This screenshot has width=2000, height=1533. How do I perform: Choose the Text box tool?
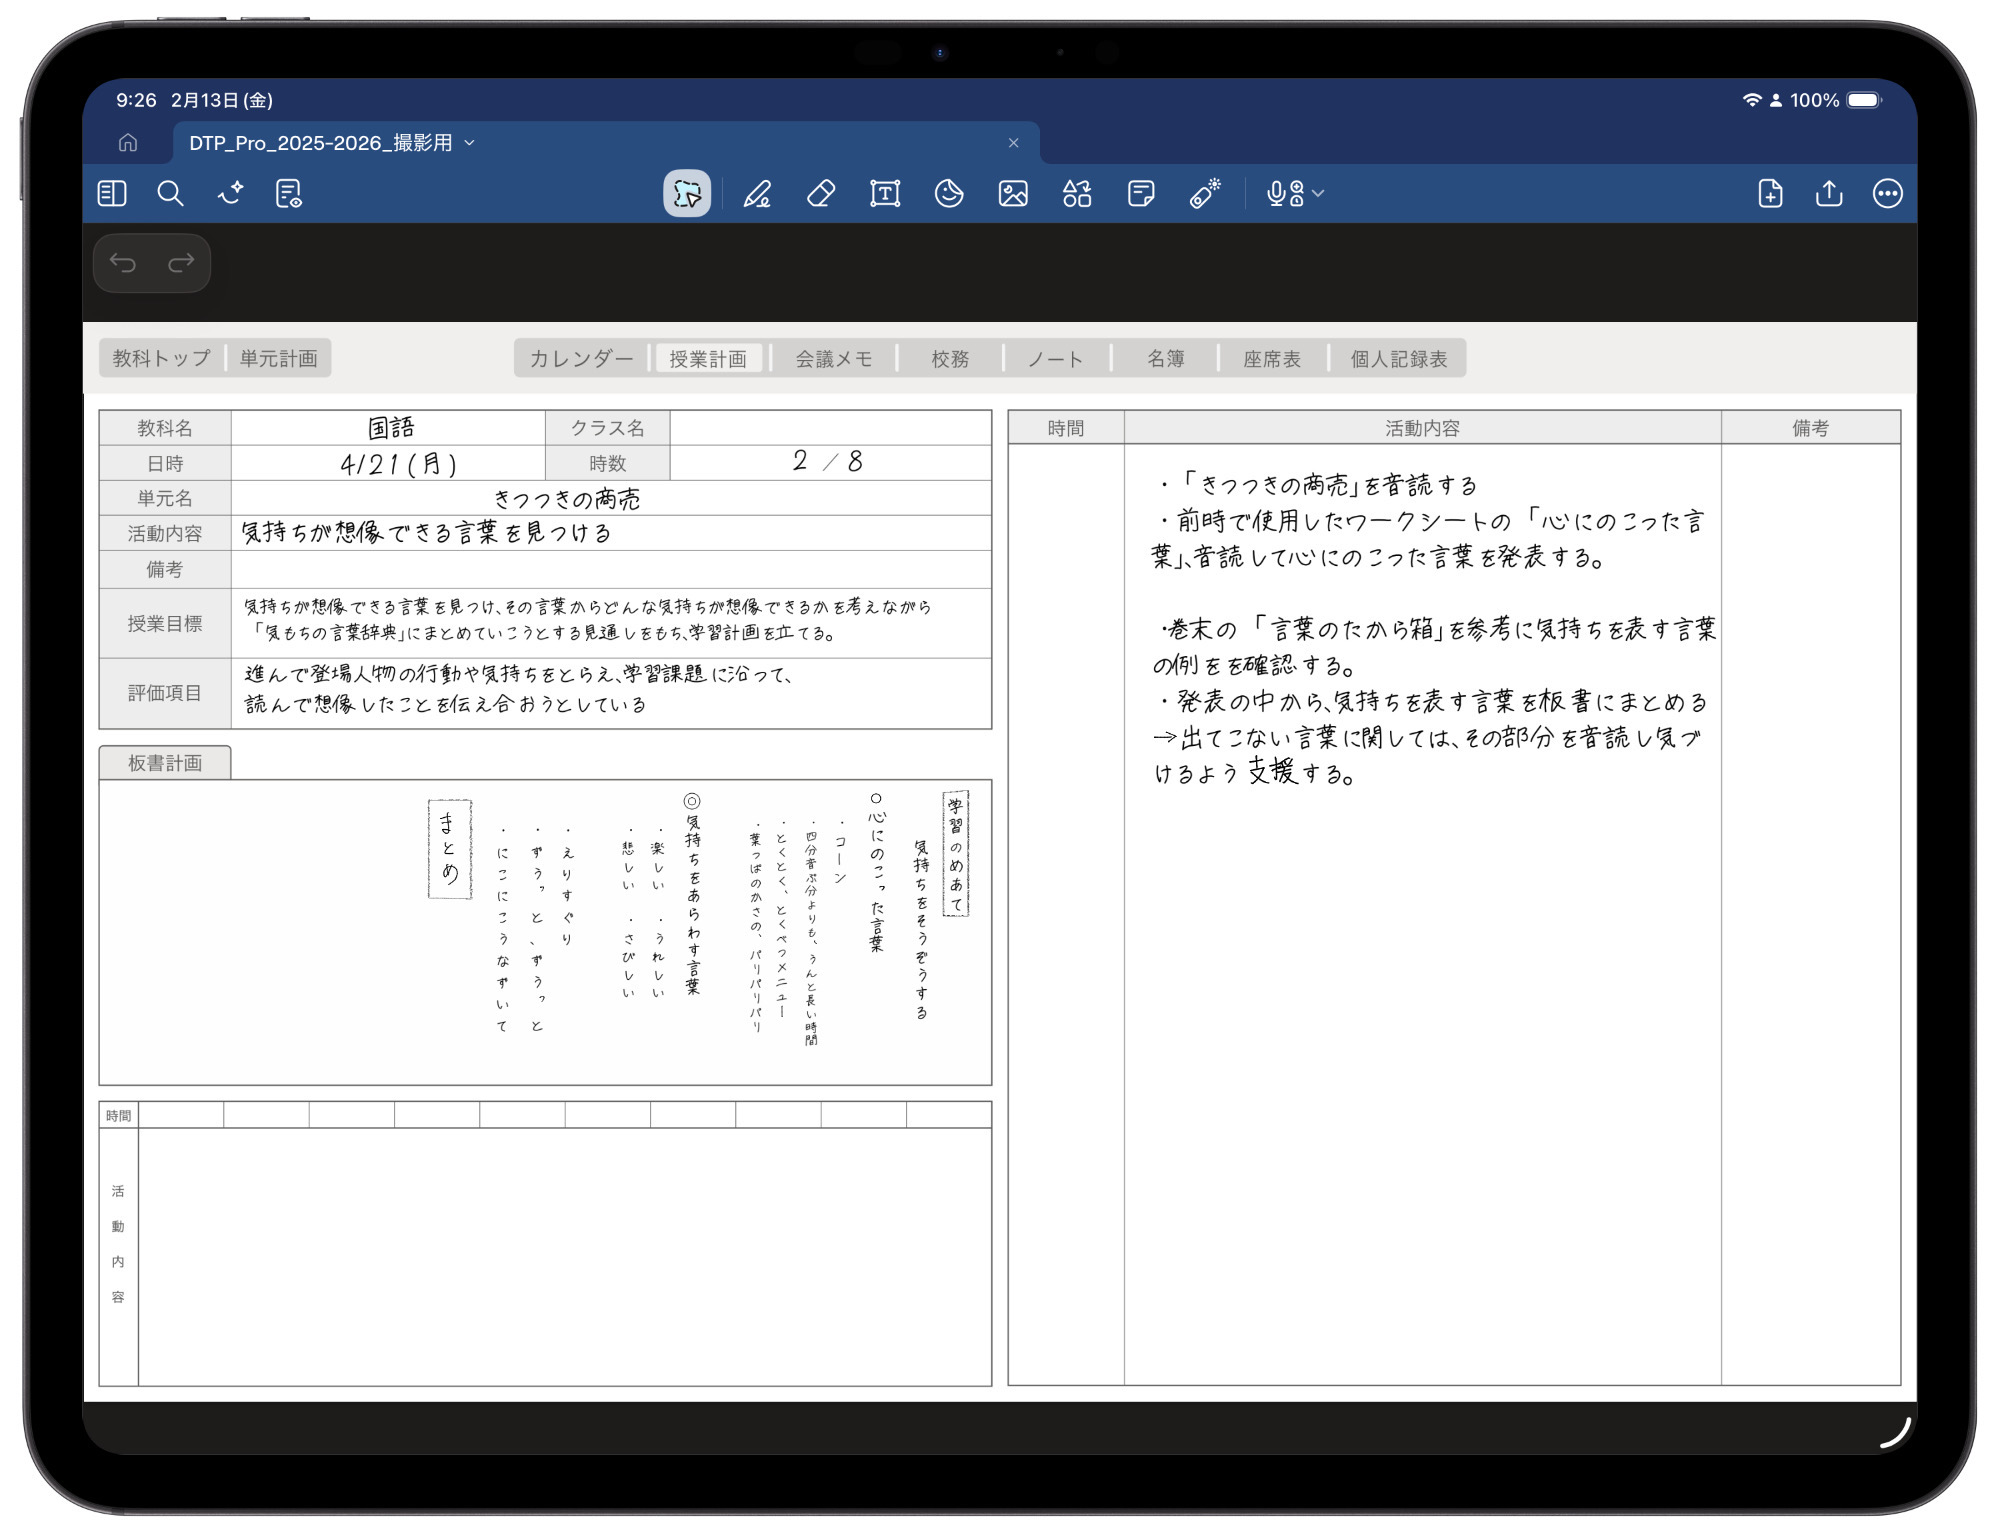click(x=885, y=194)
